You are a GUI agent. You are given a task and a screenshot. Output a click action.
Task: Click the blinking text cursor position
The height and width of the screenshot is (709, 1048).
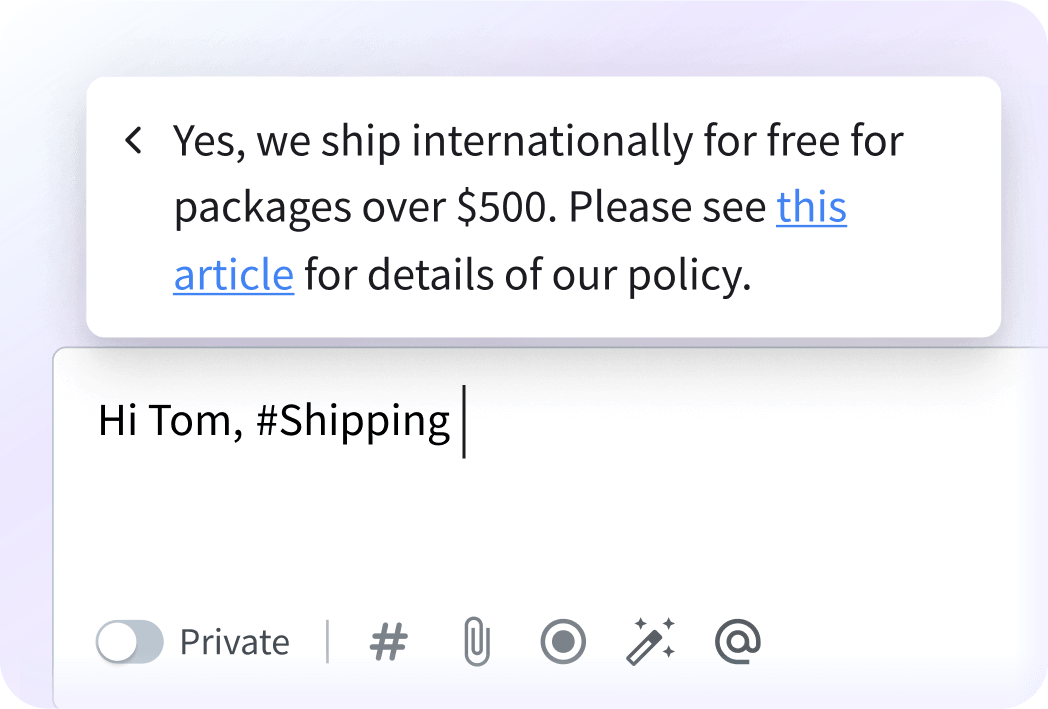point(462,421)
